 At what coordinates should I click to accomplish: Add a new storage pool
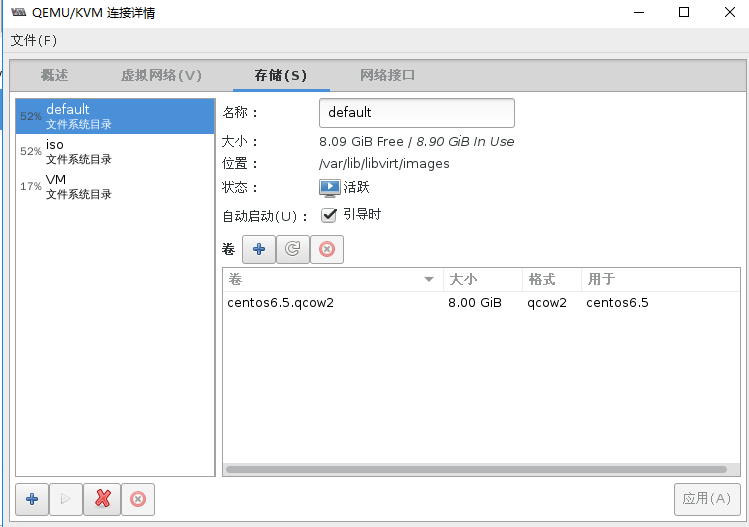[x=32, y=499]
